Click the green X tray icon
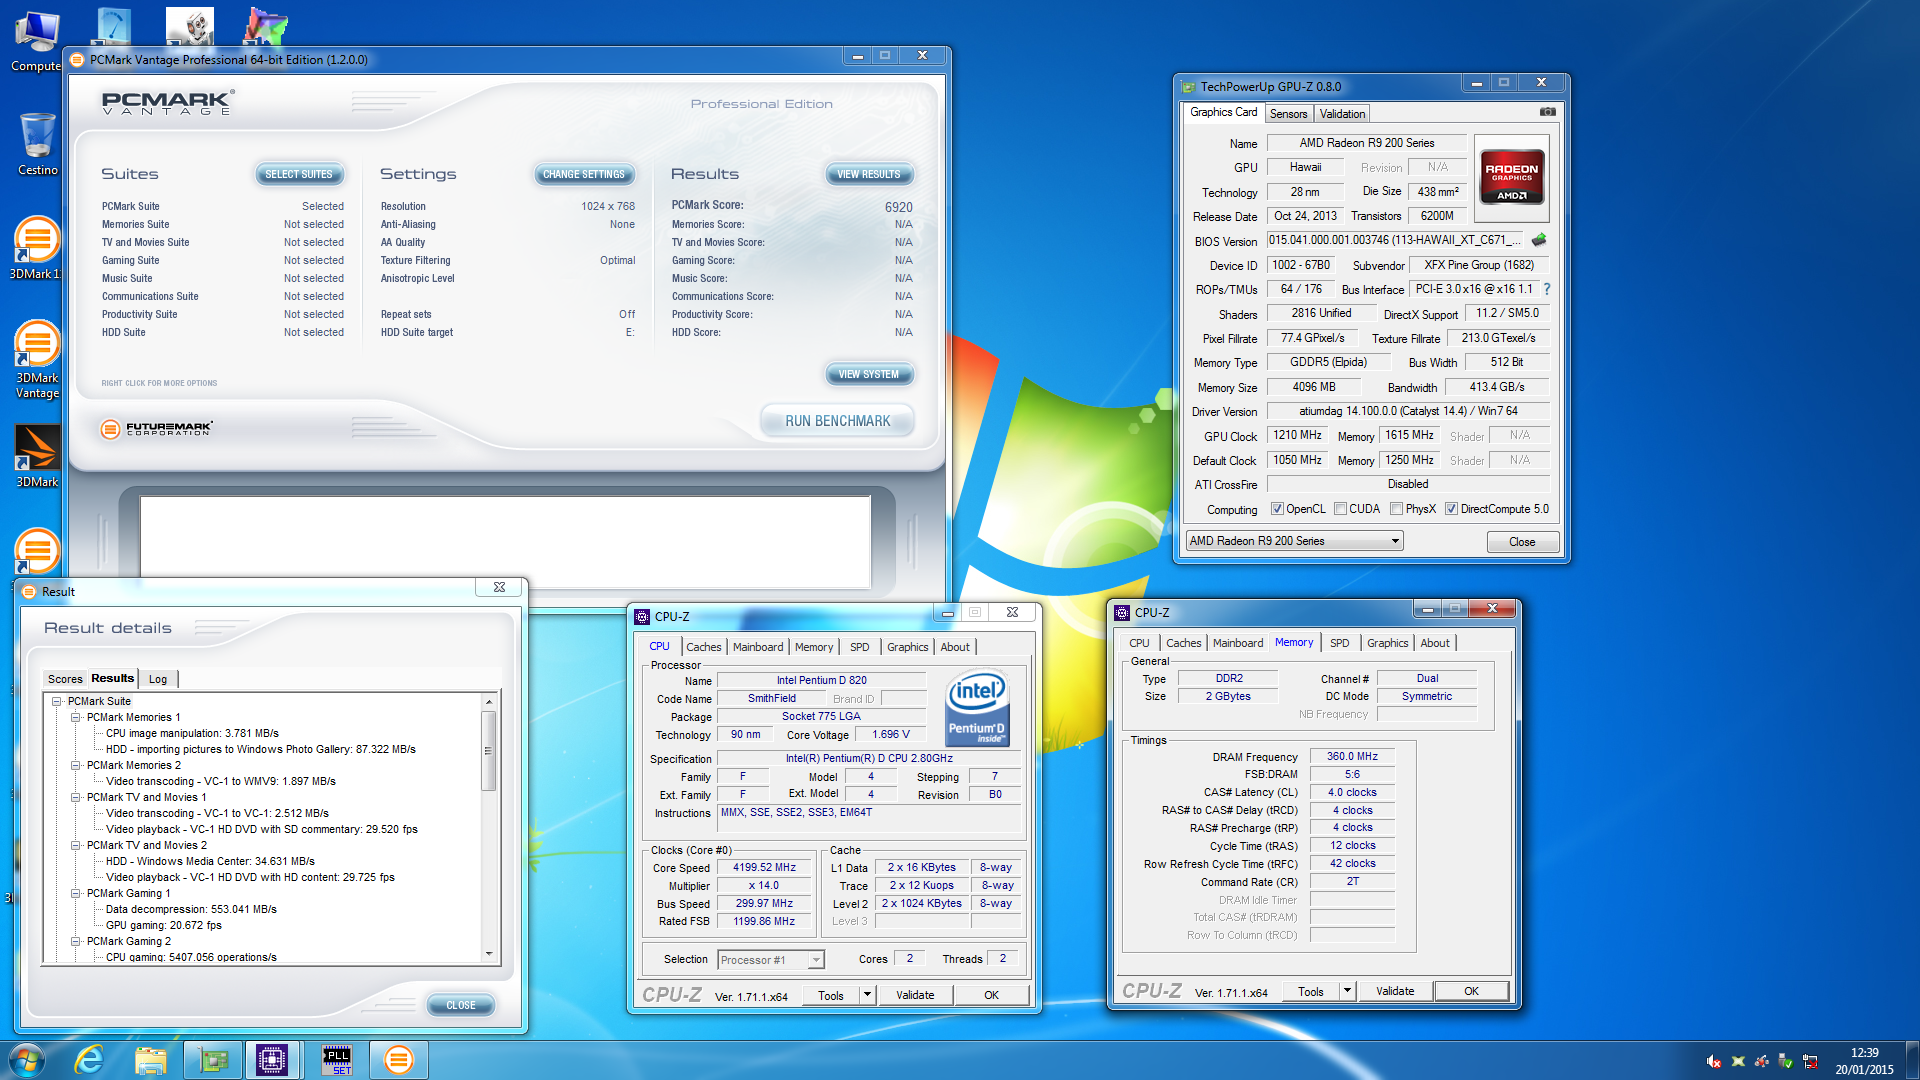This screenshot has height=1080, width=1920. [x=1738, y=1061]
